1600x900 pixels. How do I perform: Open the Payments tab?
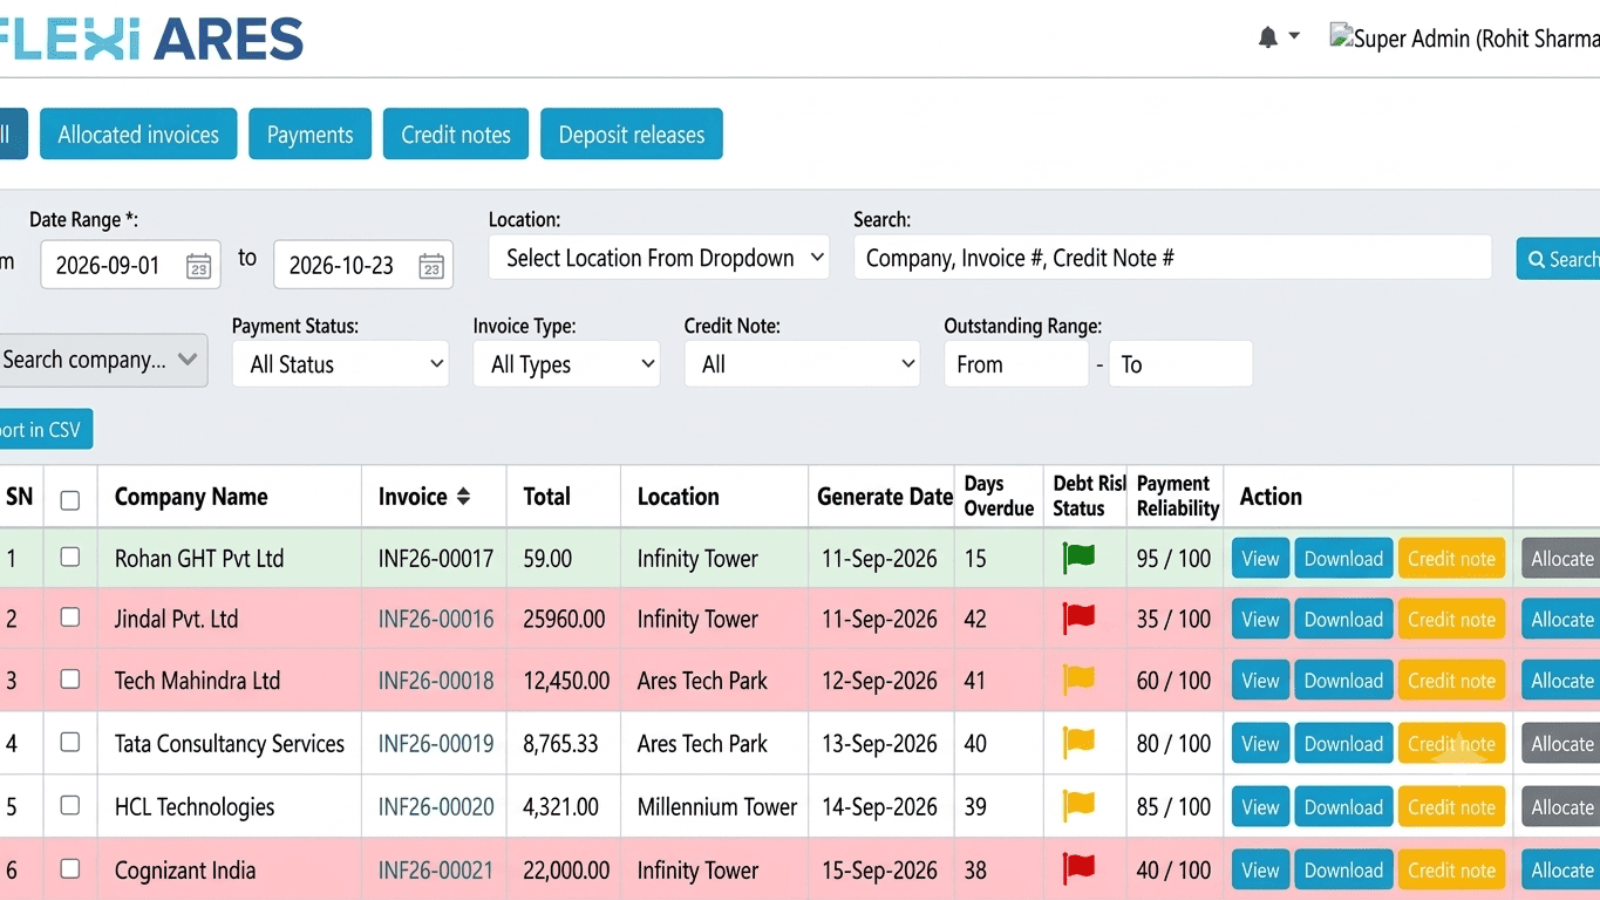[x=310, y=134]
